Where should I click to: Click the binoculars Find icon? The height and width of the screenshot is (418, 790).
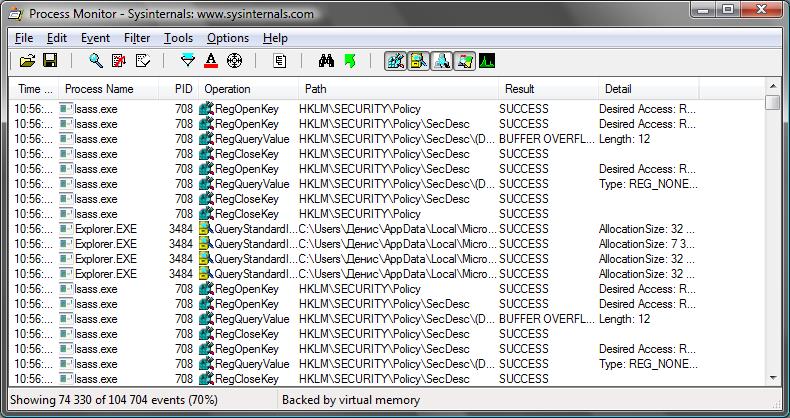click(x=326, y=61)
